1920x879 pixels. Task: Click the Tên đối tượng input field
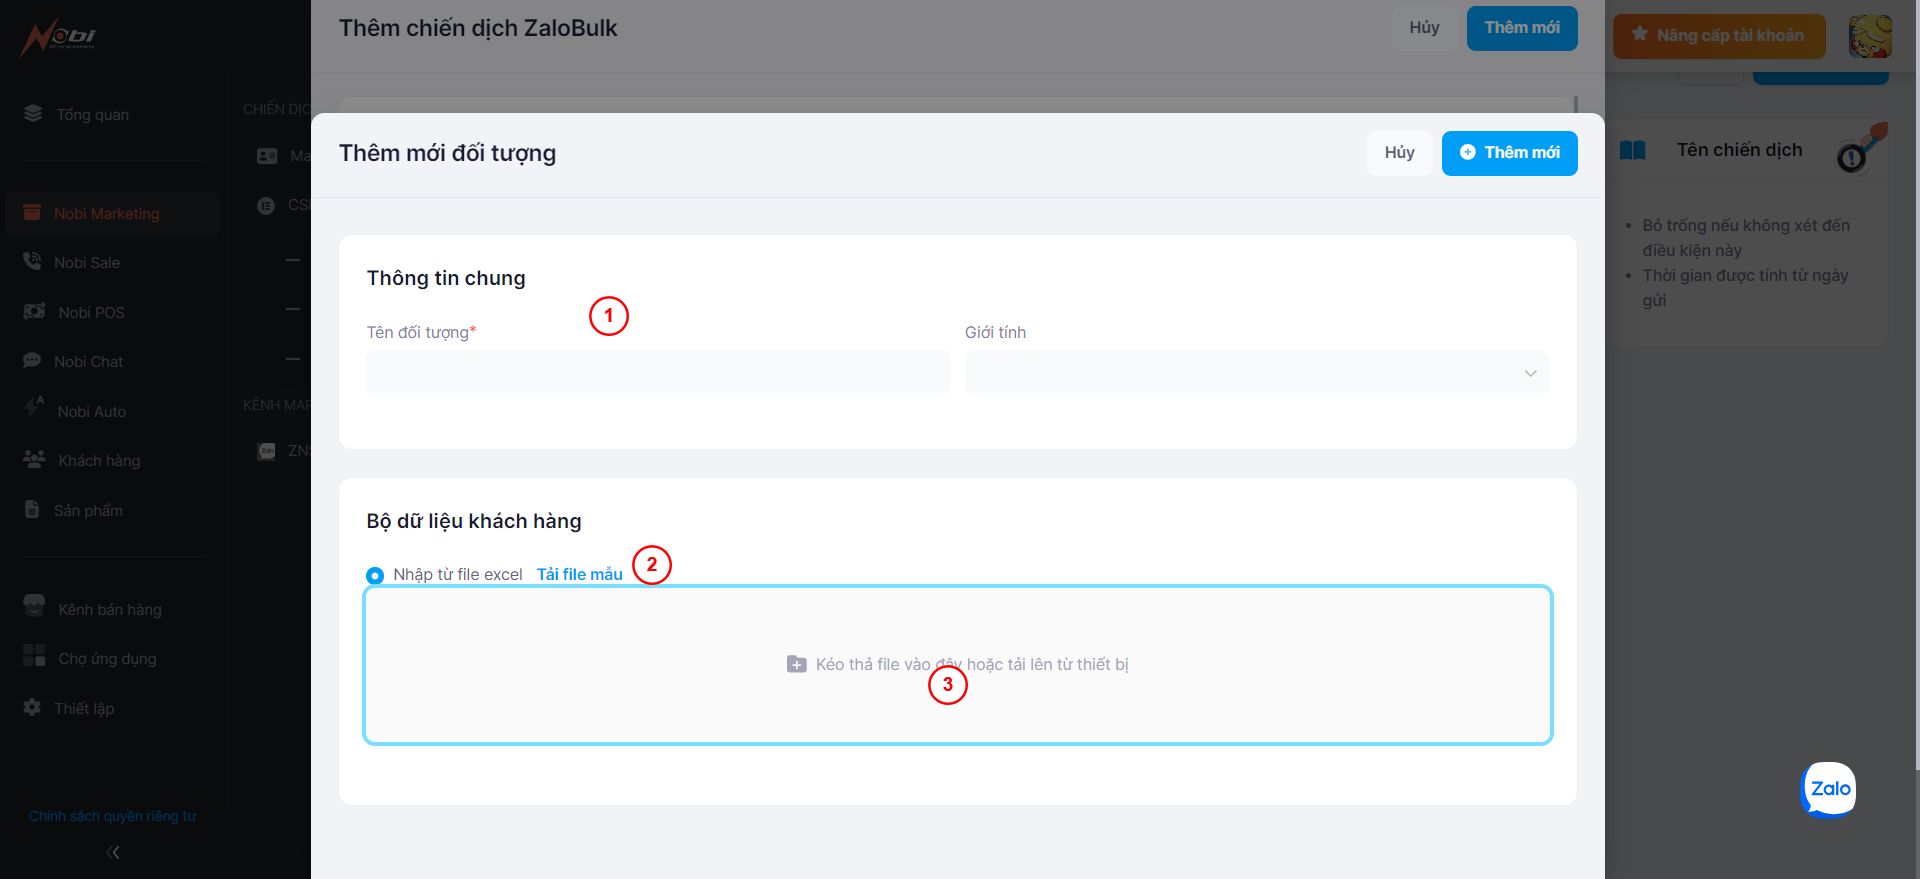click(x=658, y=373)
